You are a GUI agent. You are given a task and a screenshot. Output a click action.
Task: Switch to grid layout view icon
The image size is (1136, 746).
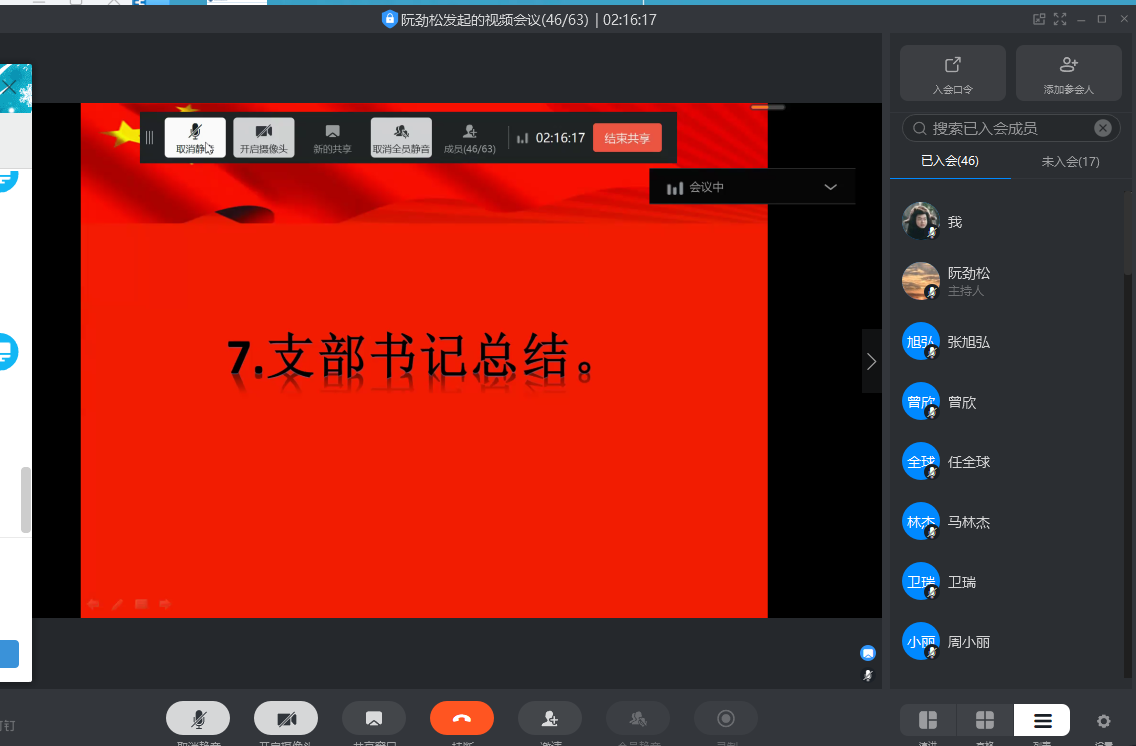(984, 719)
